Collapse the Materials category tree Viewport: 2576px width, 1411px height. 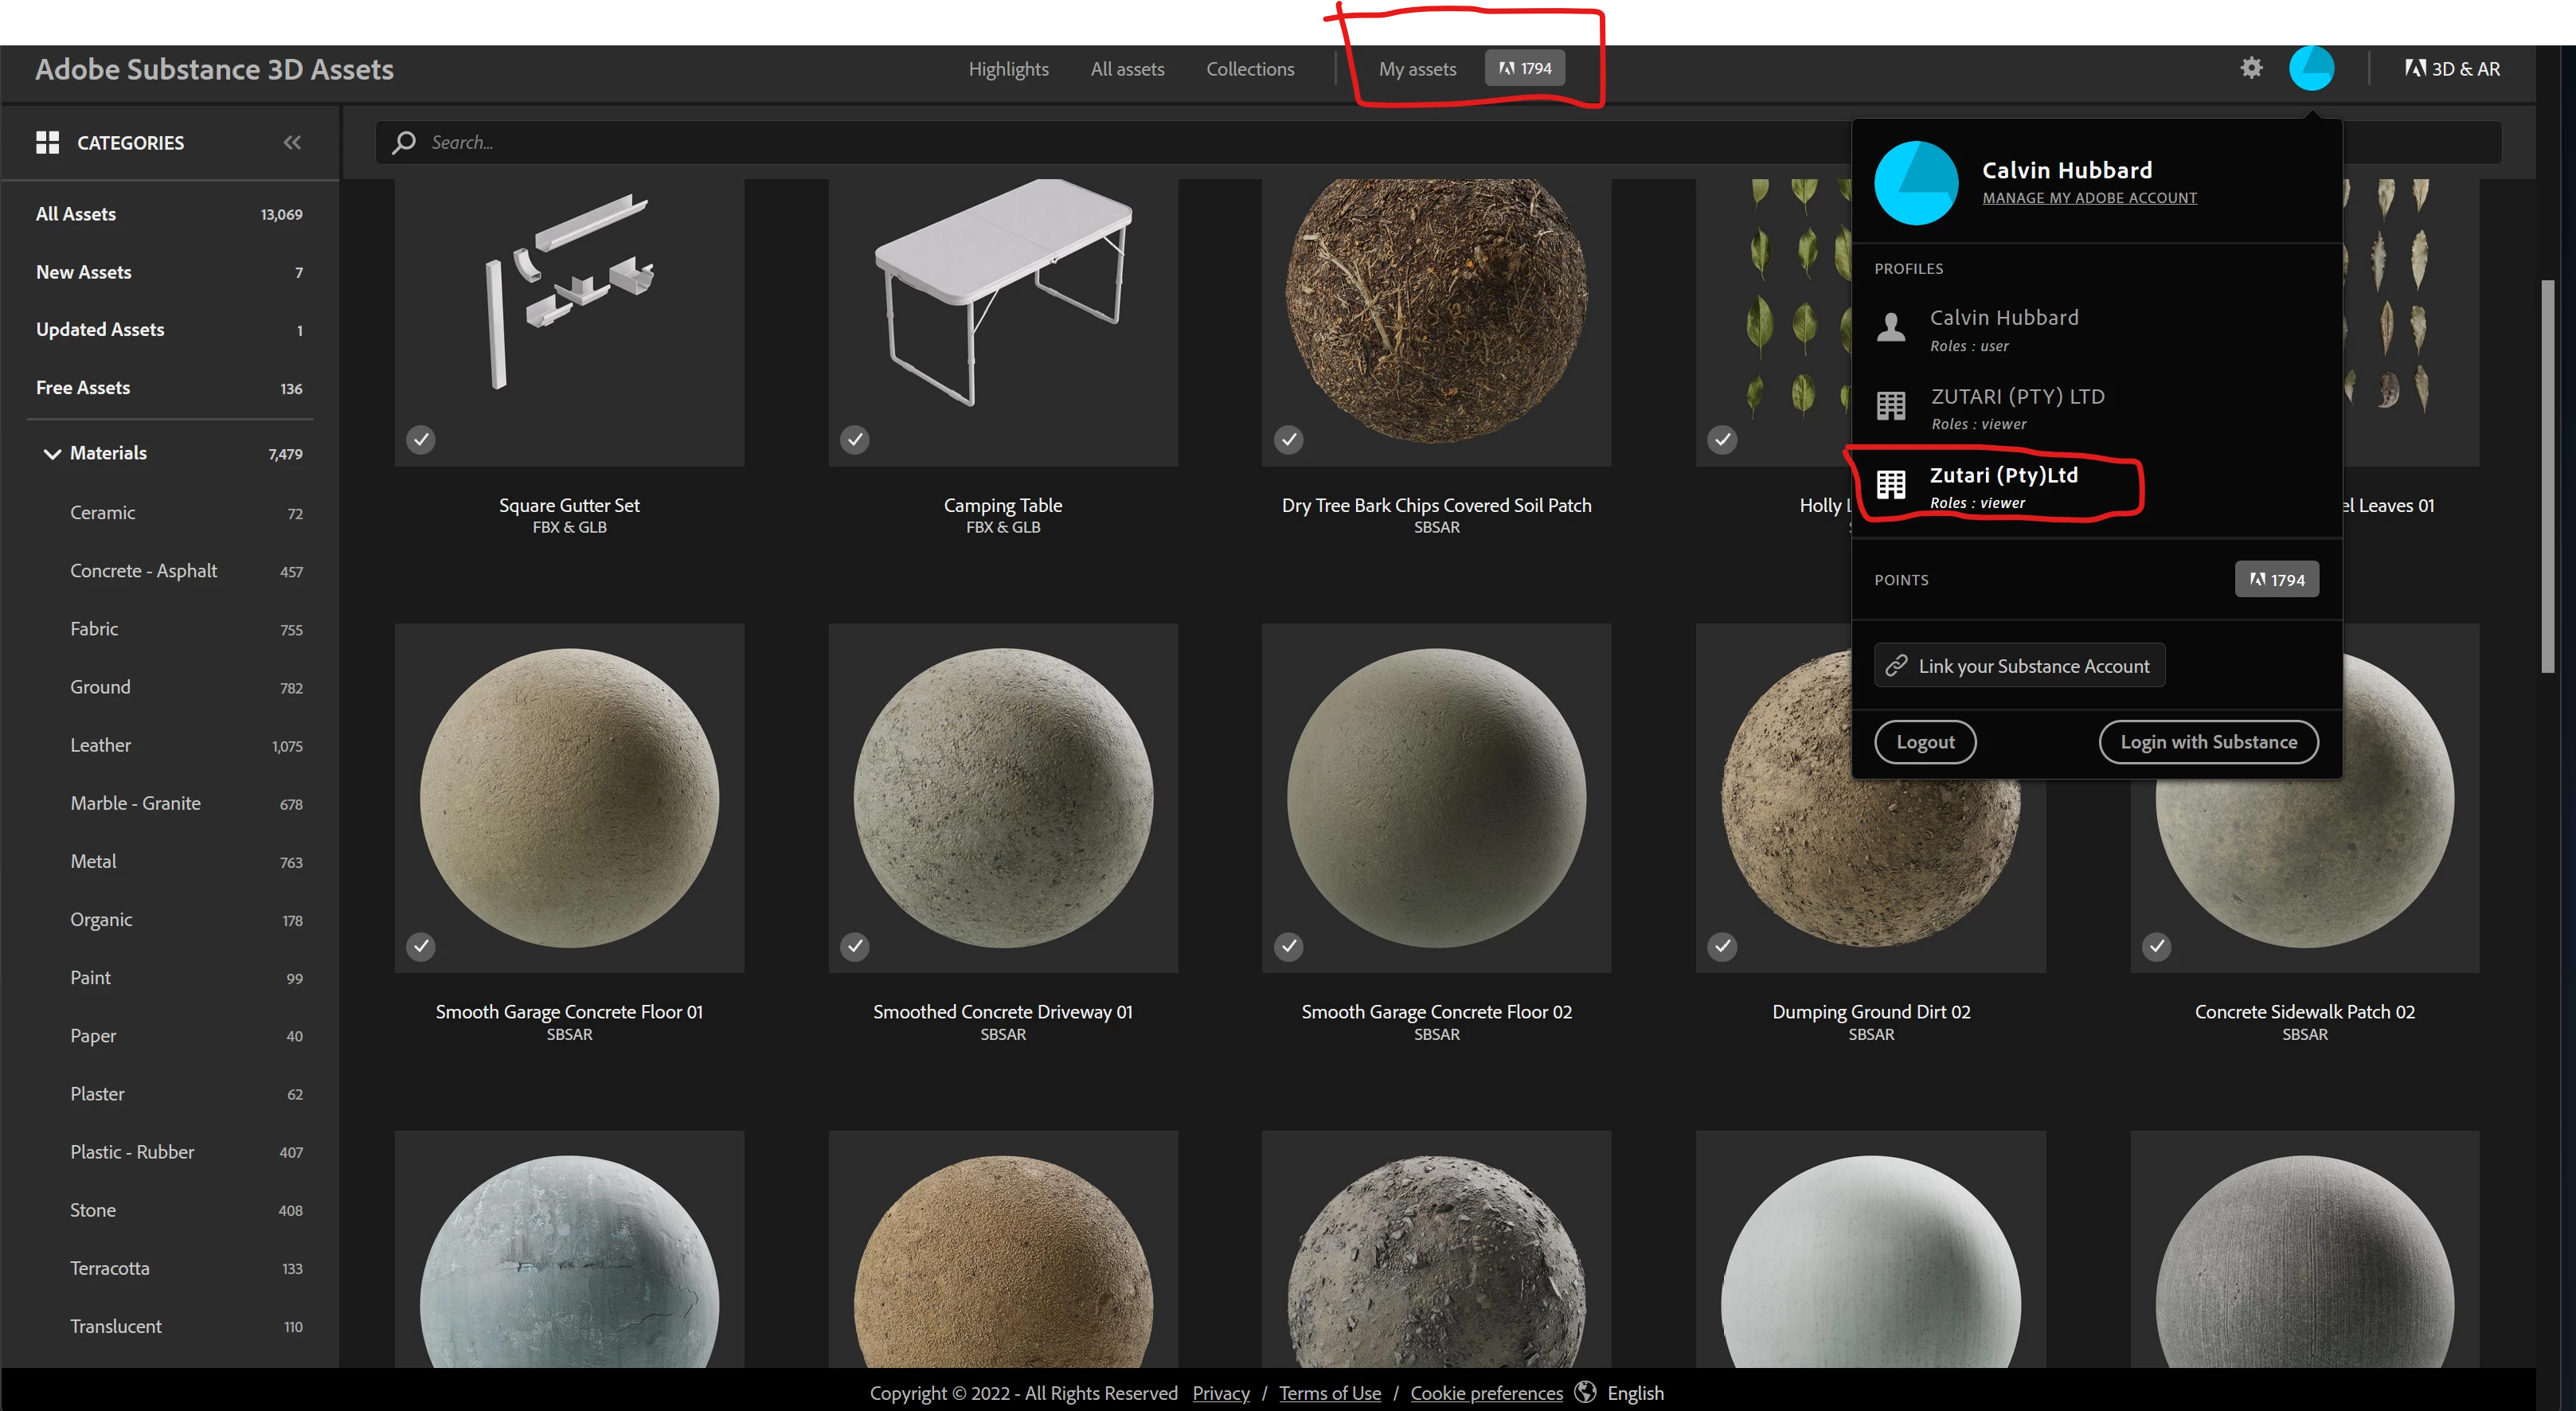(x=52, y=453)
